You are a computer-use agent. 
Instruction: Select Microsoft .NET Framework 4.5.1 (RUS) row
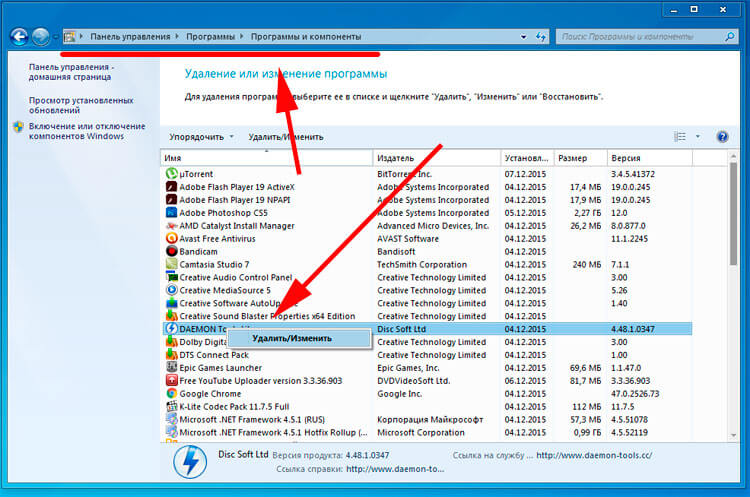click(x=426, y=419)
